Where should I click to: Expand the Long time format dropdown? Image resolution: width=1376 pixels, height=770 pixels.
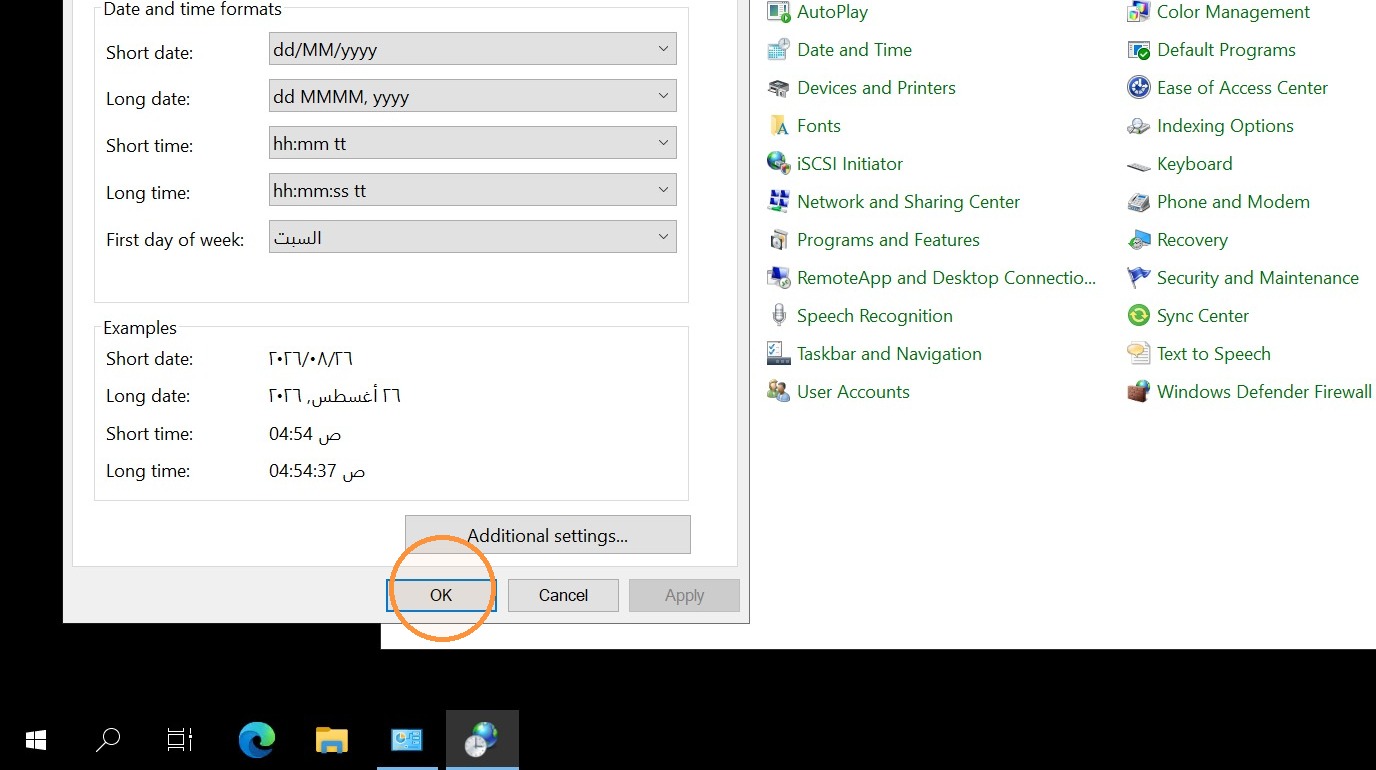(x=473, y=190)
